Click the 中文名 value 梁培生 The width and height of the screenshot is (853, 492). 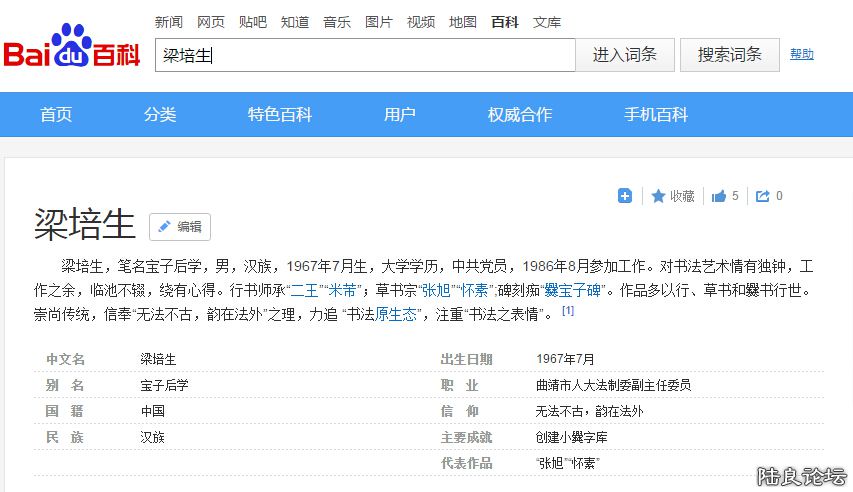tap(158, 359)
